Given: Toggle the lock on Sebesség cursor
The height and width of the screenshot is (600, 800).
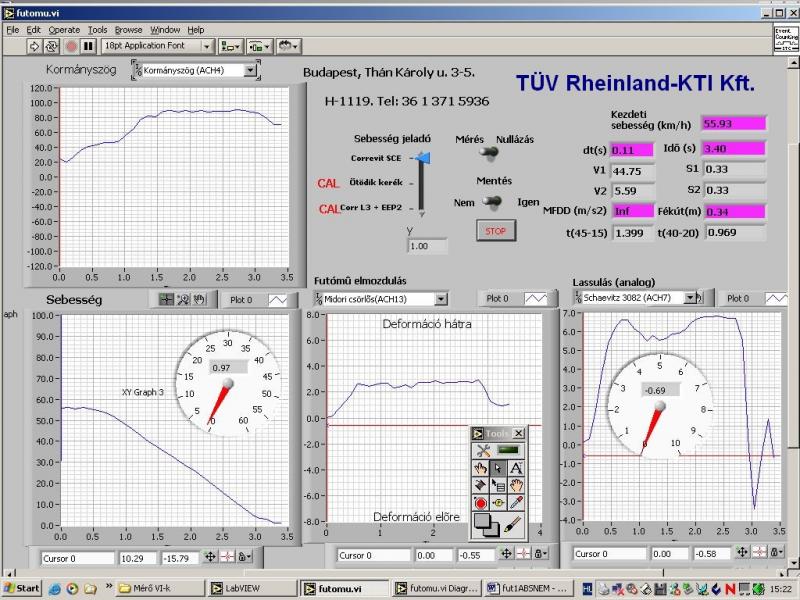Looking at the screenshot, I should coord(245,557).
